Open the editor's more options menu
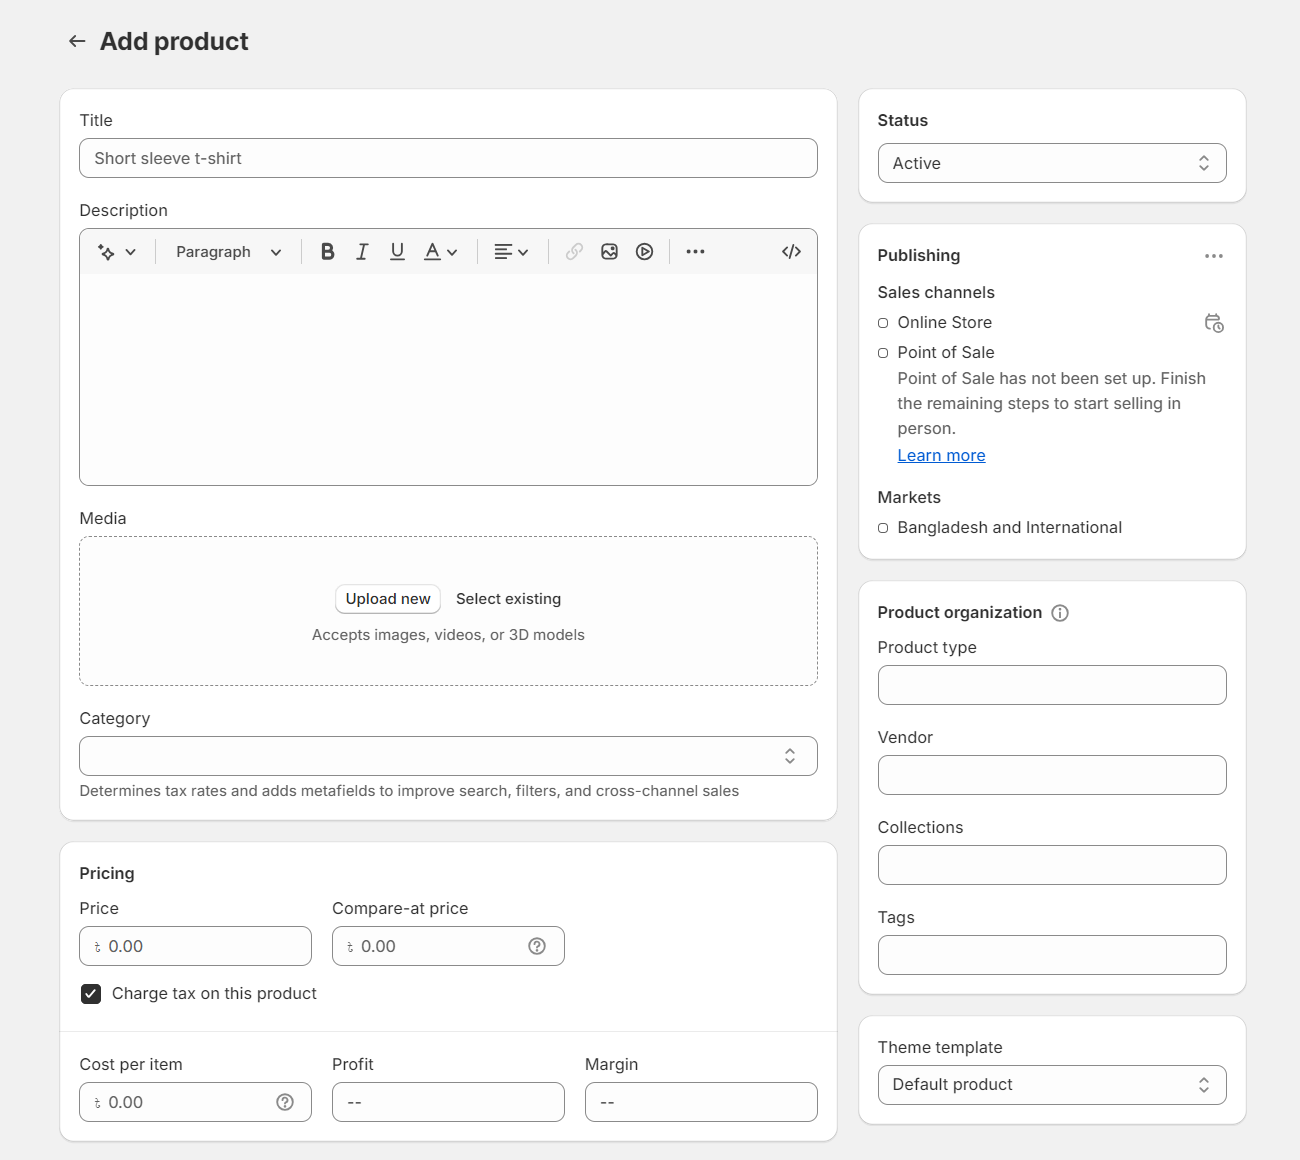 coord(695,251)
